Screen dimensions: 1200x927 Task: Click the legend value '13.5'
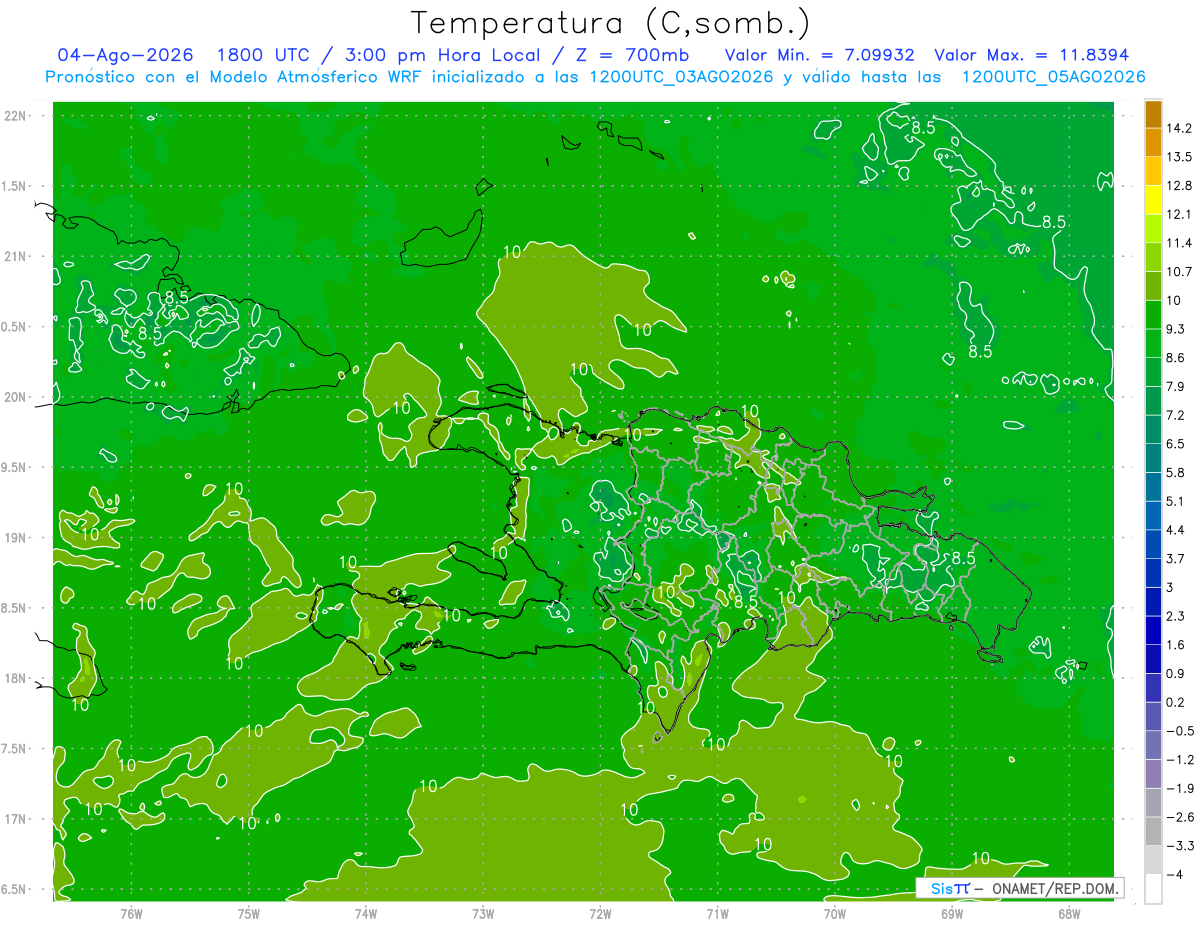(1178, 157)
